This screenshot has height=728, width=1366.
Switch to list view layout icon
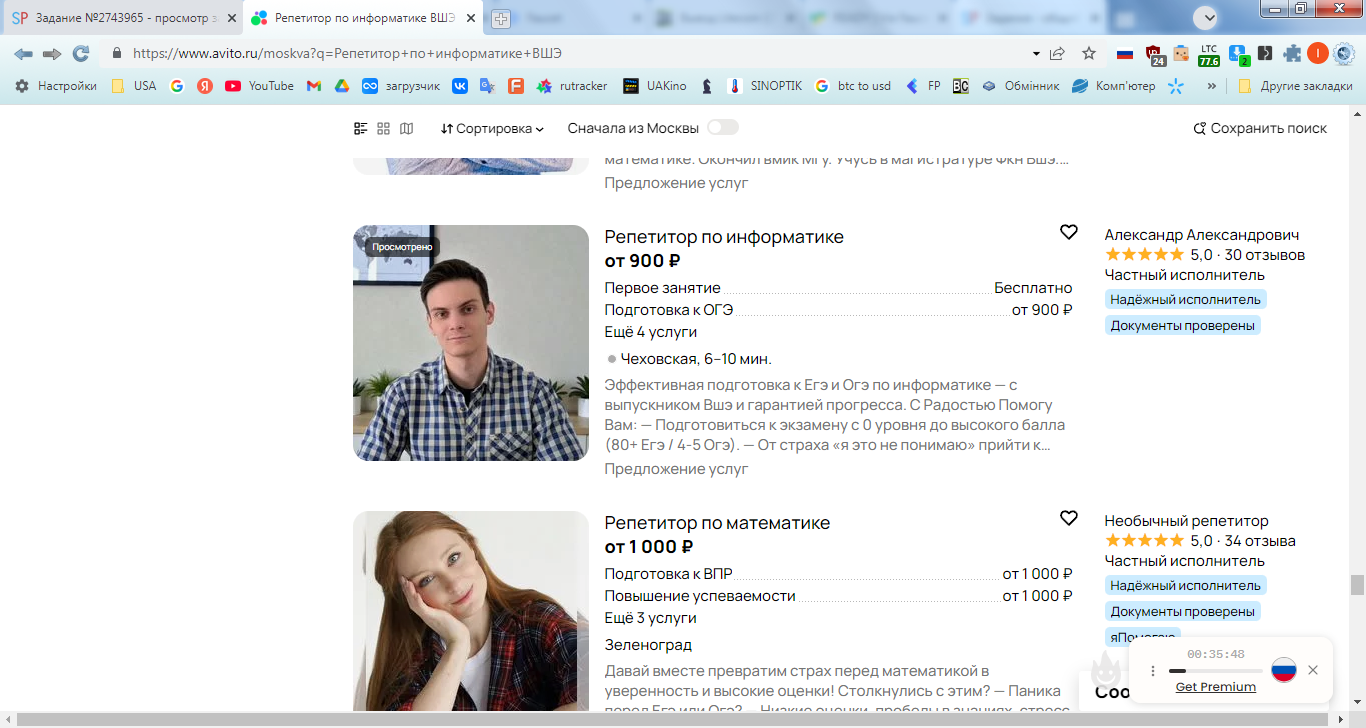[361, 128]
